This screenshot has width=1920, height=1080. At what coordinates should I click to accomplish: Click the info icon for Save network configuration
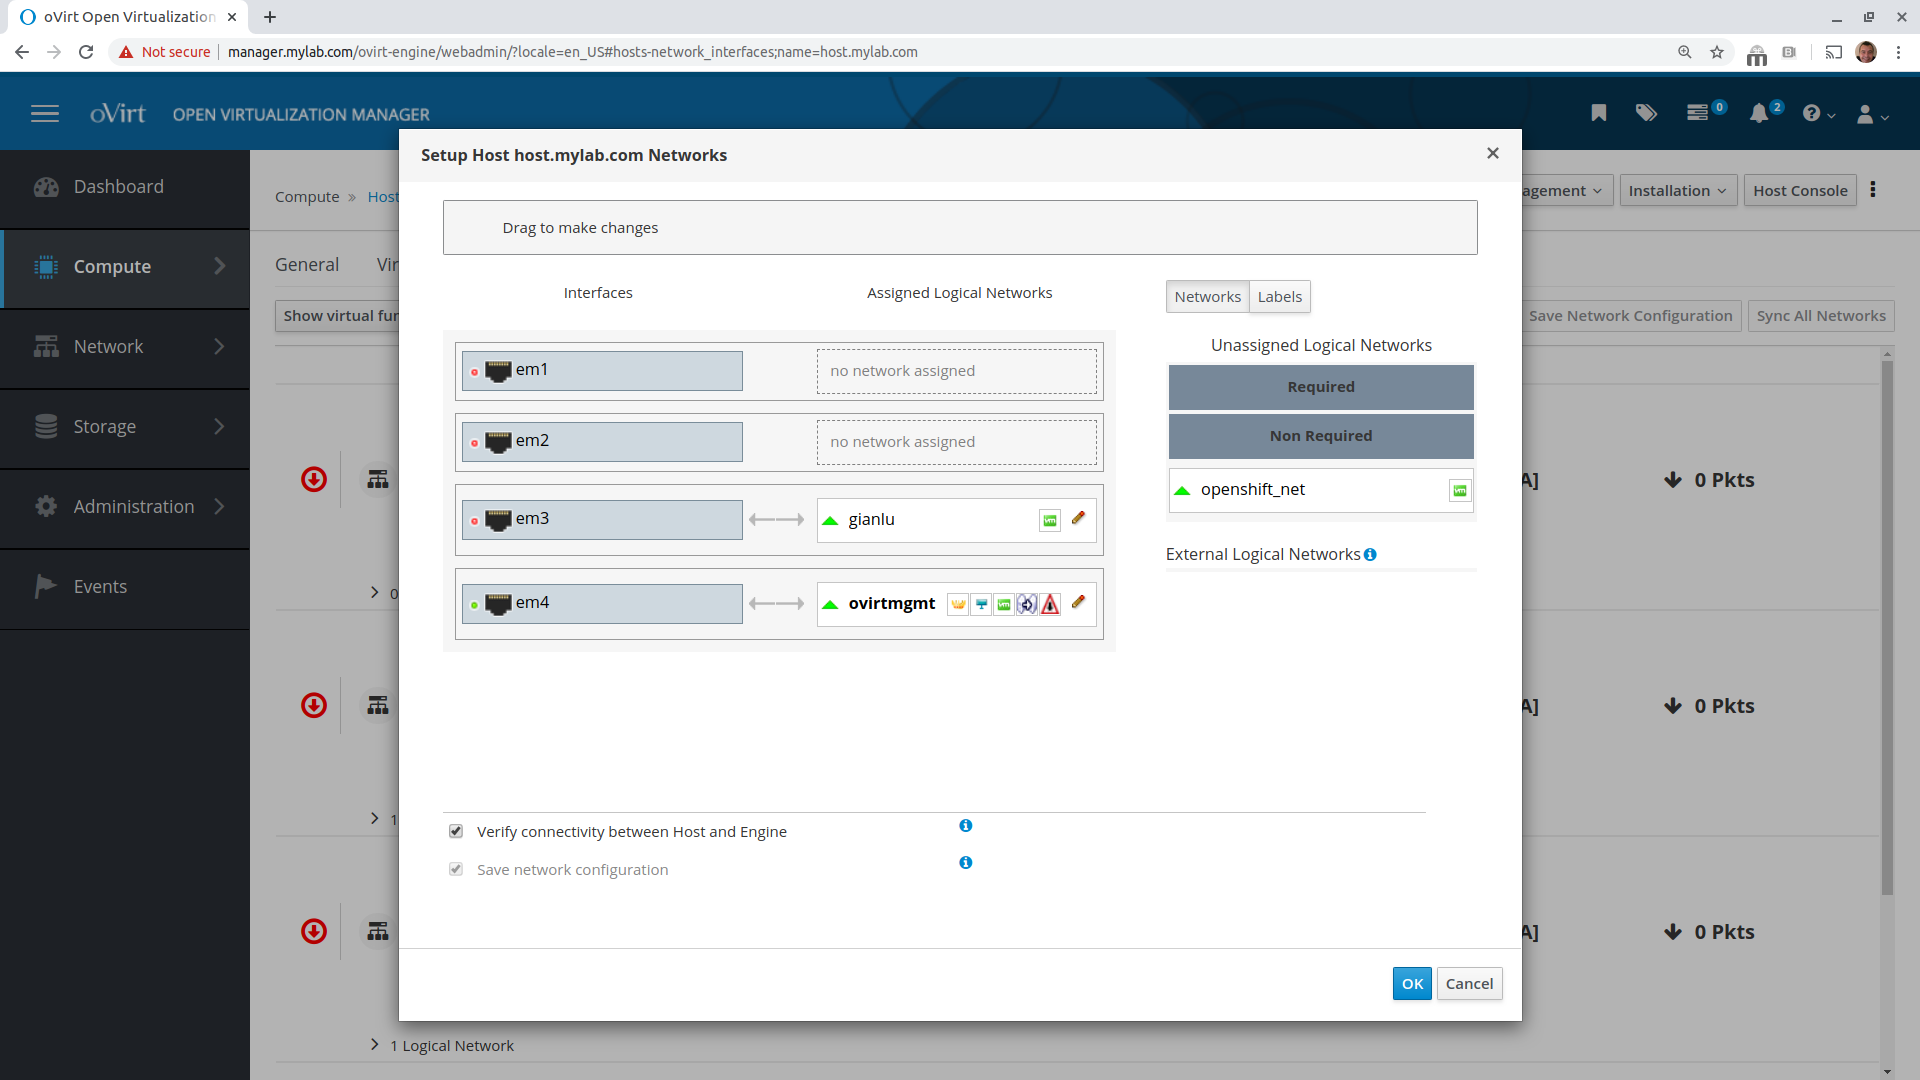coord(966,862)
